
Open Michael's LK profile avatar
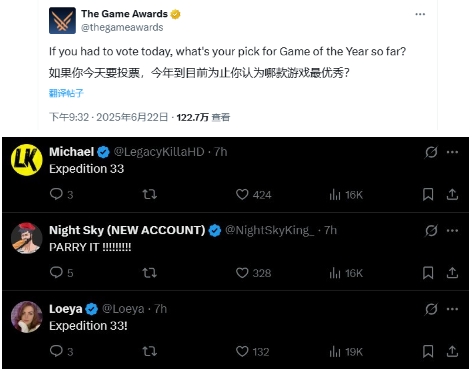pyautogui.click(x=27, y=160)
